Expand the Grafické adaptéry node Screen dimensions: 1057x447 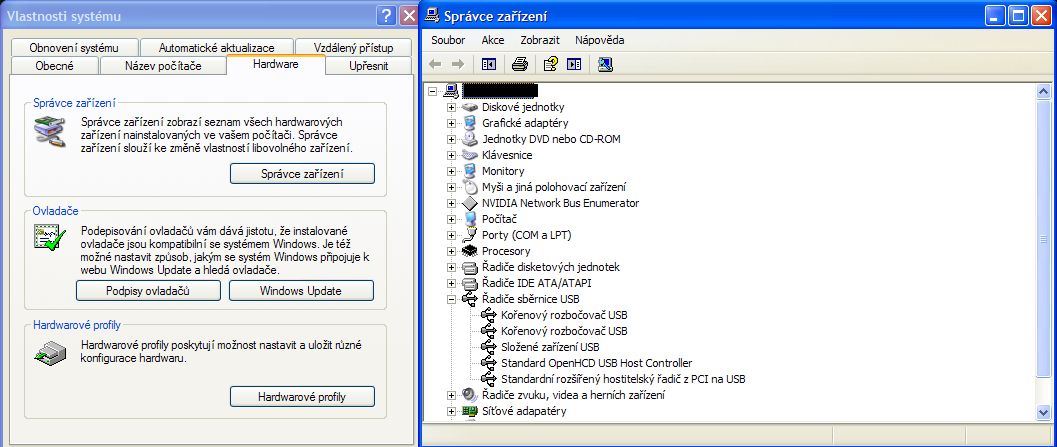(452, 123)
